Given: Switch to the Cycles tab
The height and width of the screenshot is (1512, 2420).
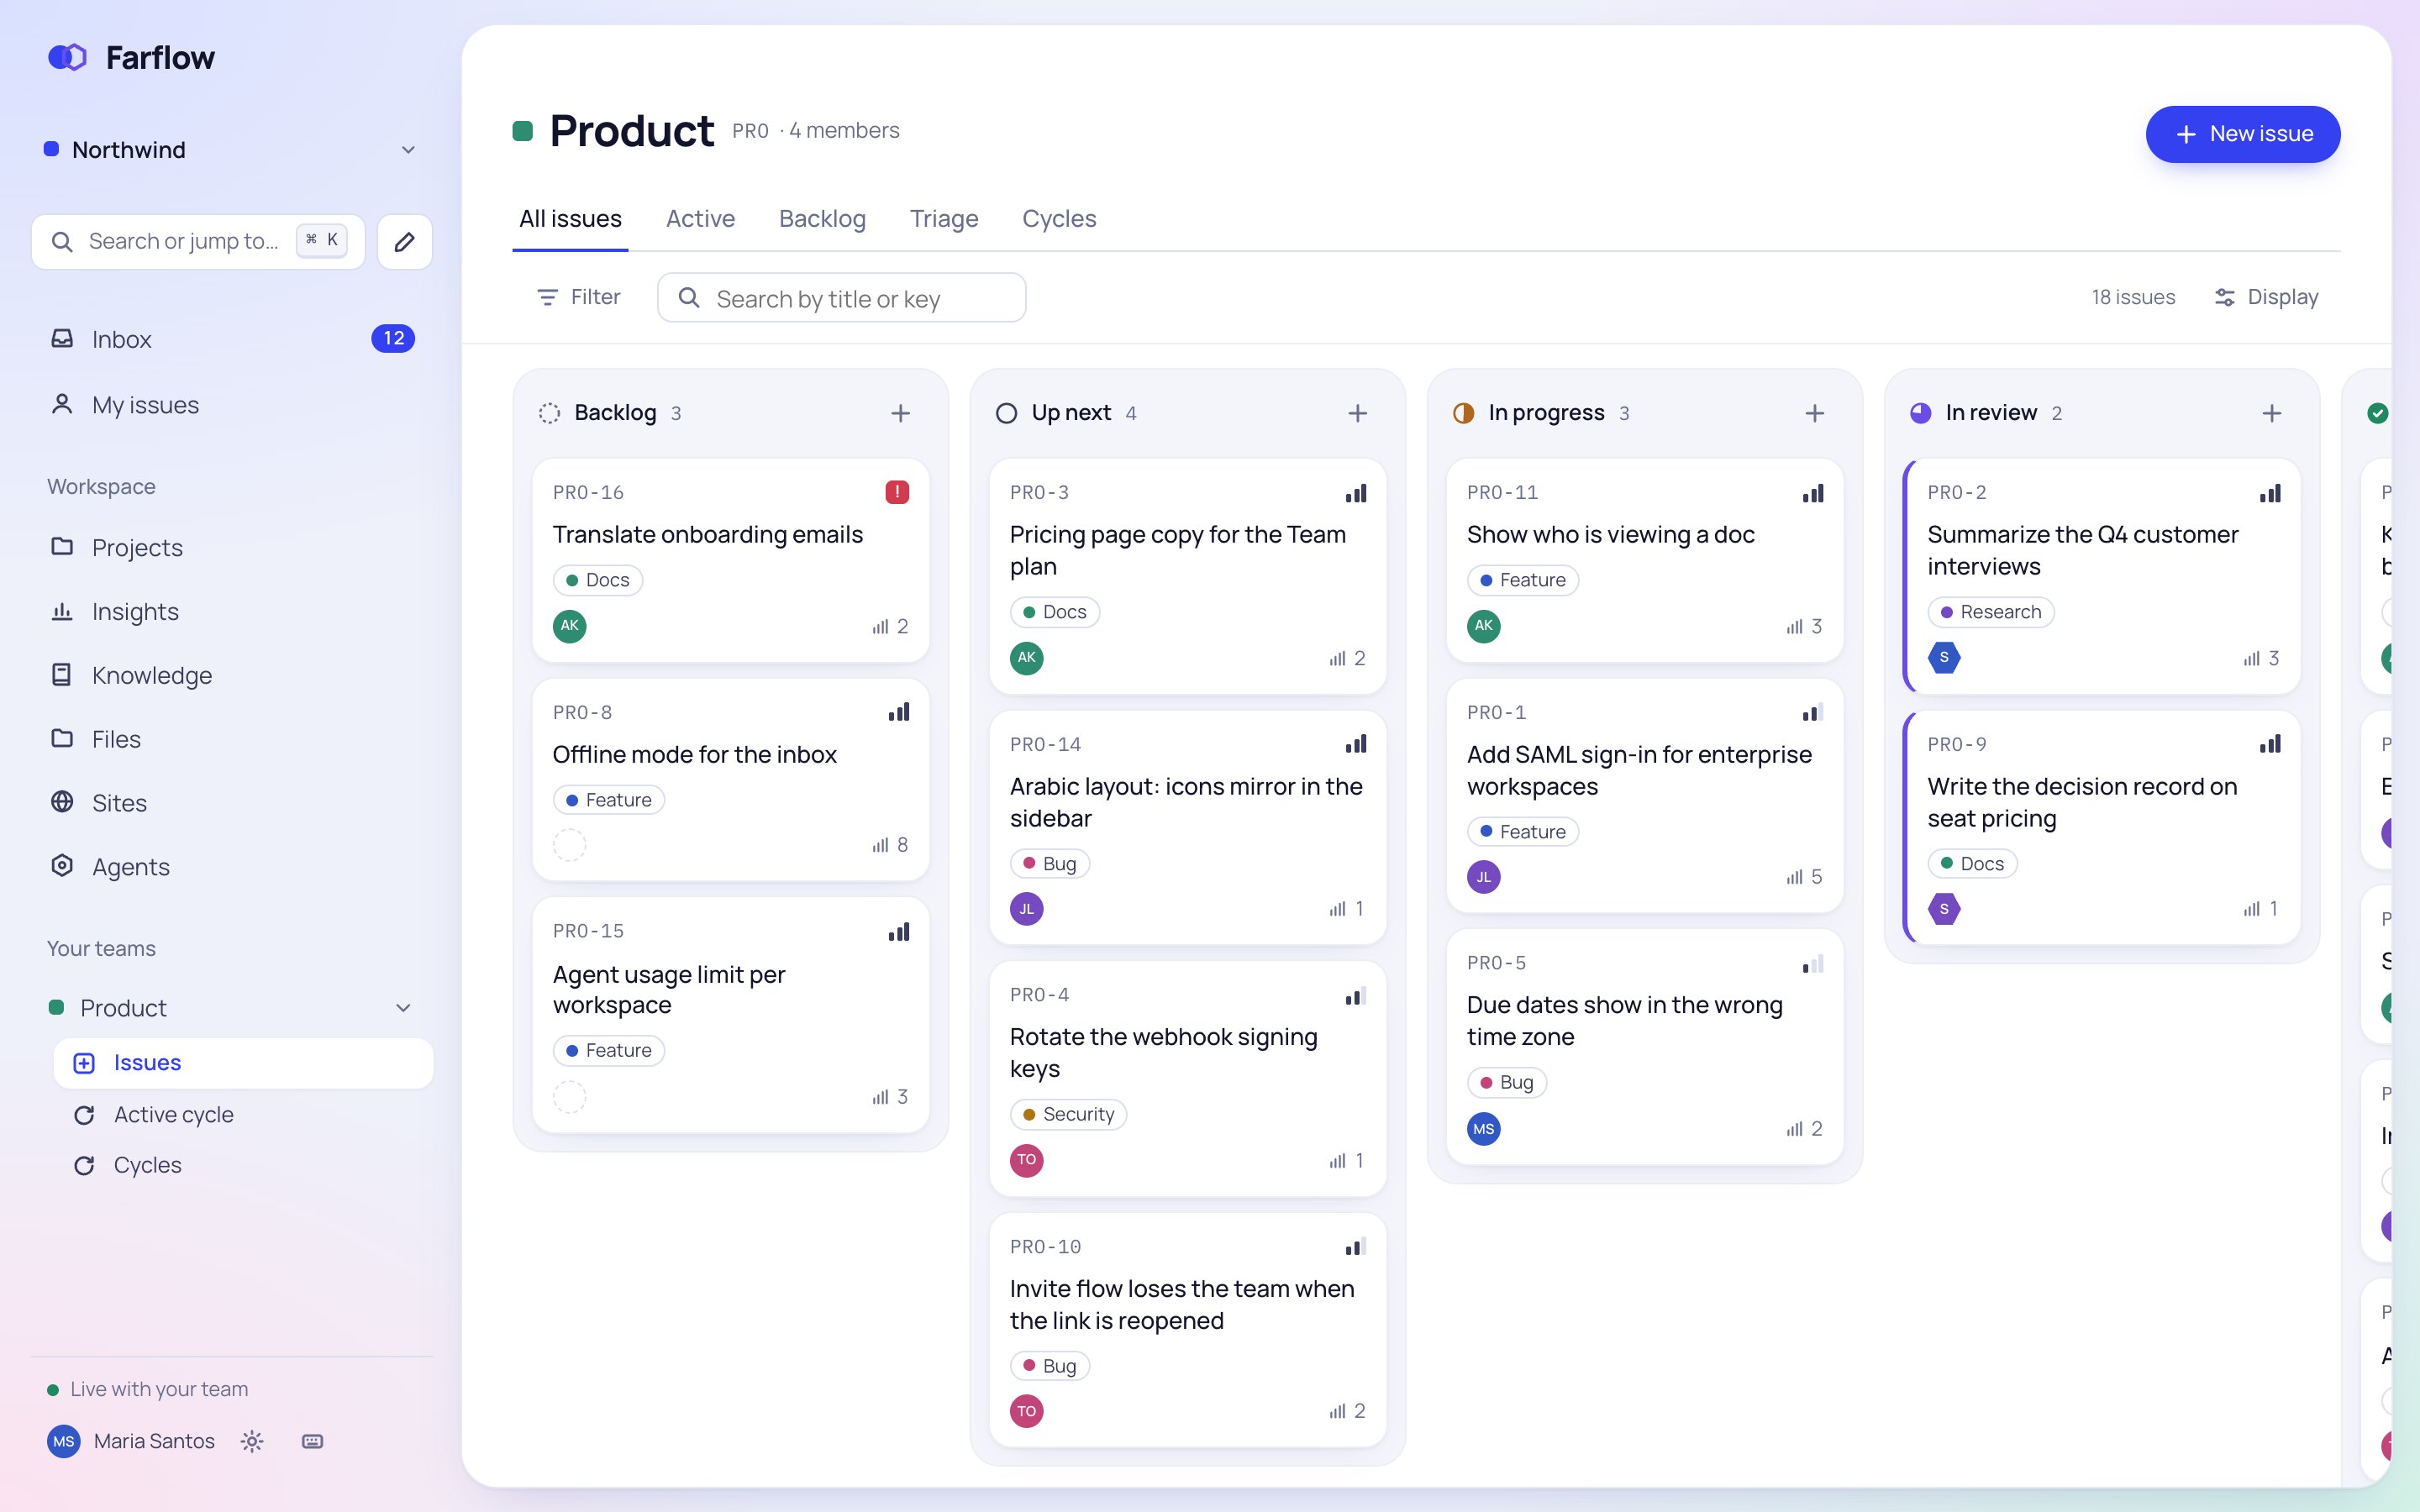Looking at the screenshot, I should tap(1059, 219).
